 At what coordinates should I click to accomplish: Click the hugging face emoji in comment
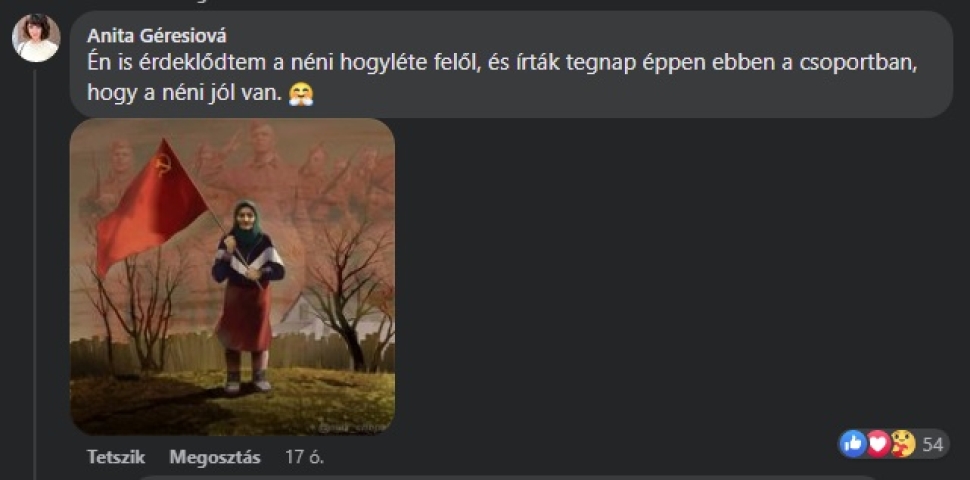pos(301,94)
